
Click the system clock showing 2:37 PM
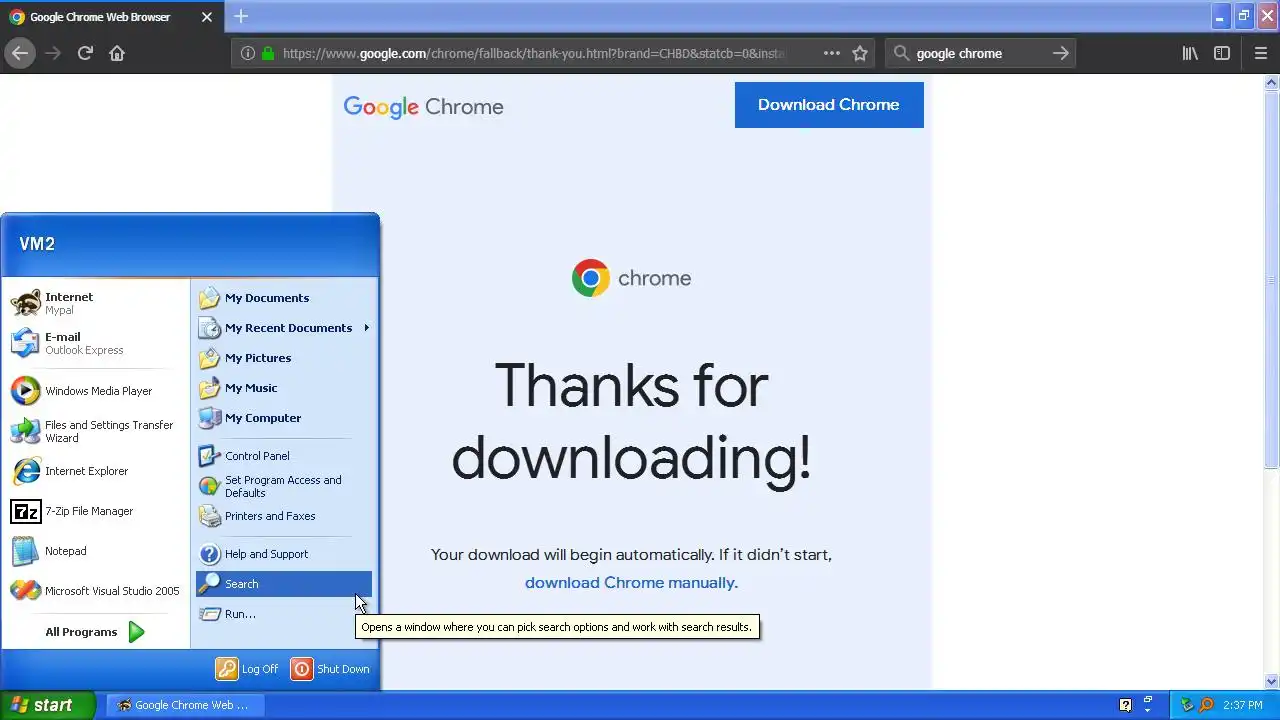coord(1243,705)
